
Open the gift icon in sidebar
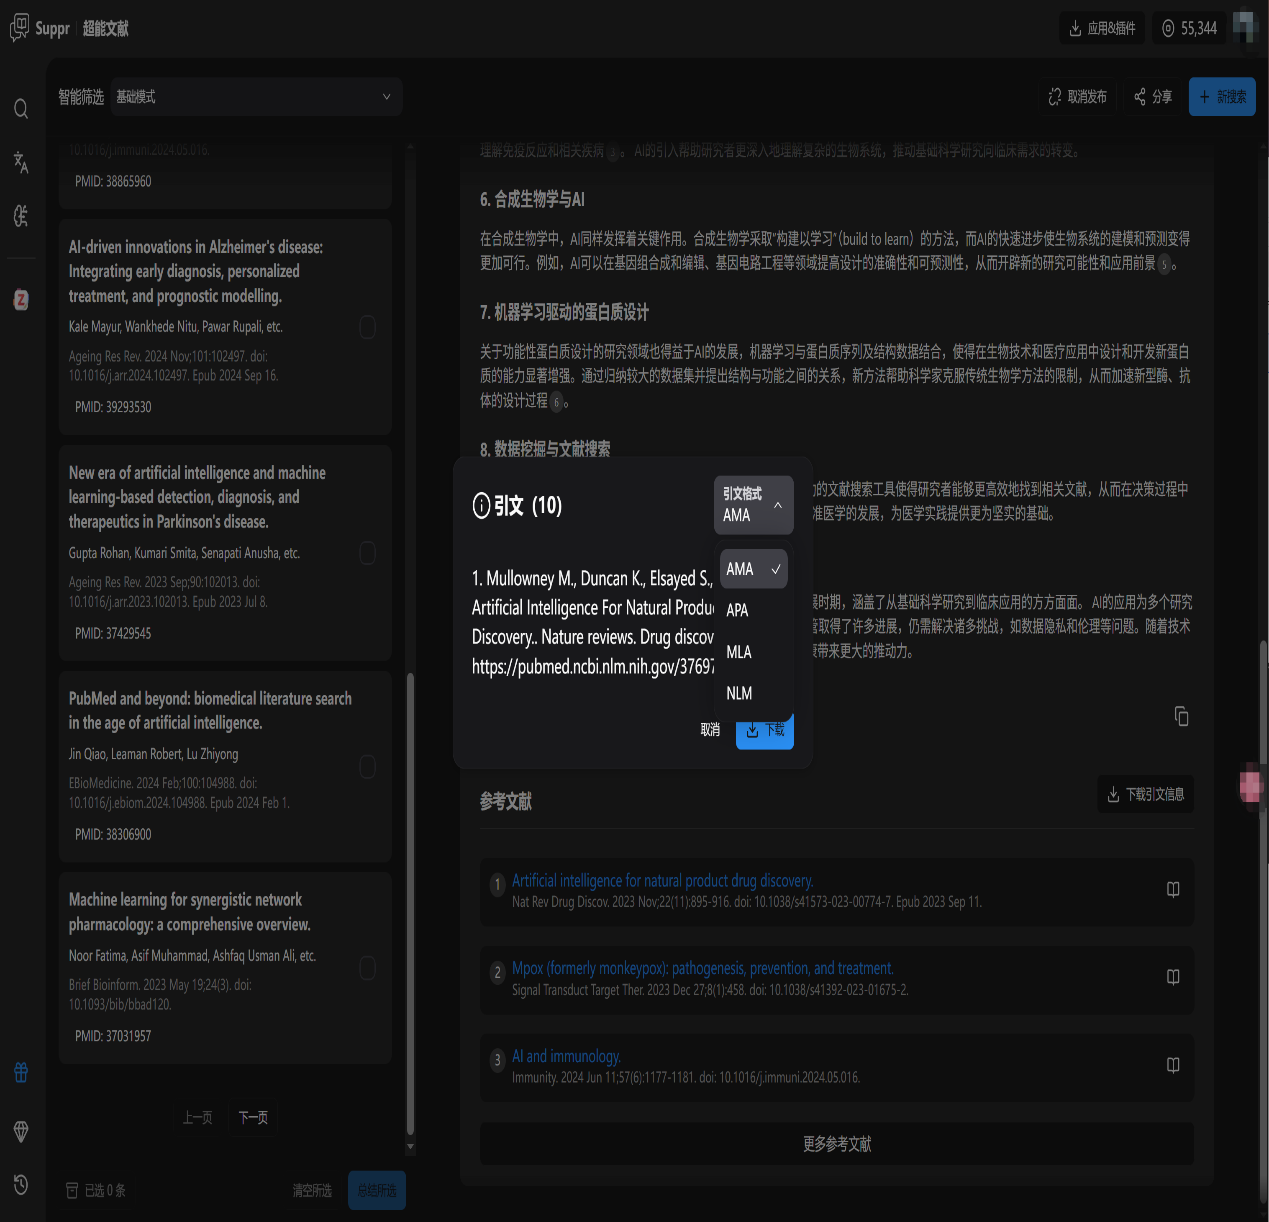[x=21, y=1073]
